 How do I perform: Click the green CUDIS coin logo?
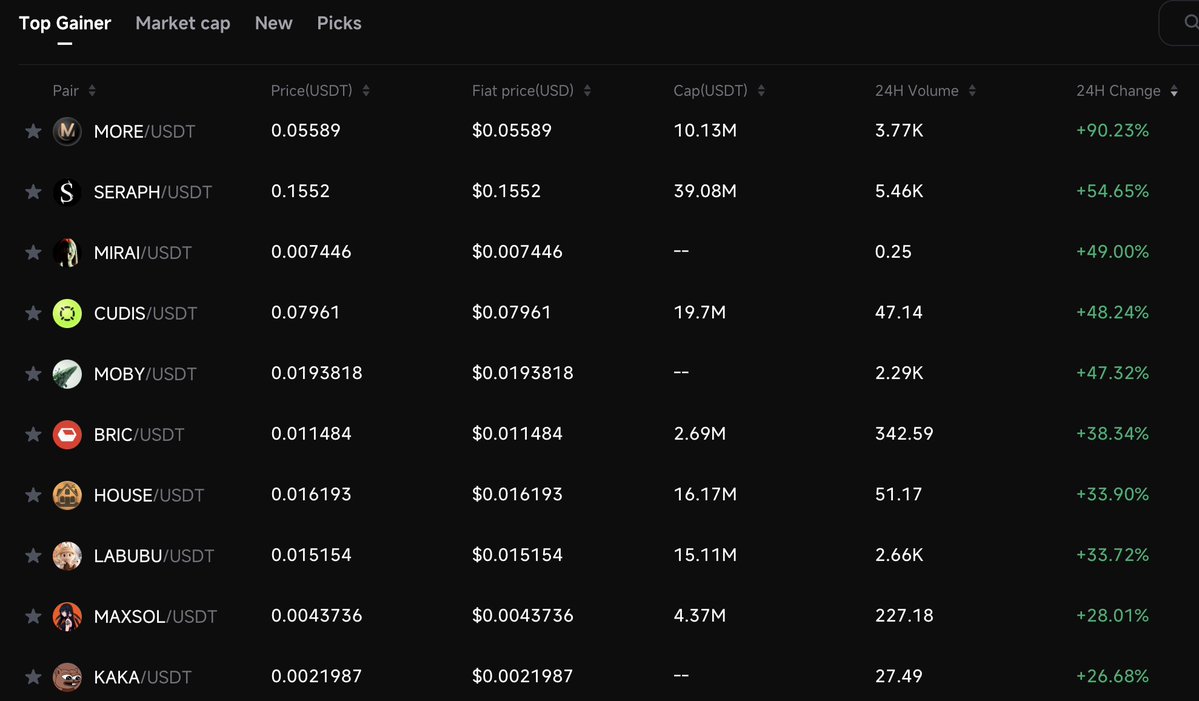67,313
